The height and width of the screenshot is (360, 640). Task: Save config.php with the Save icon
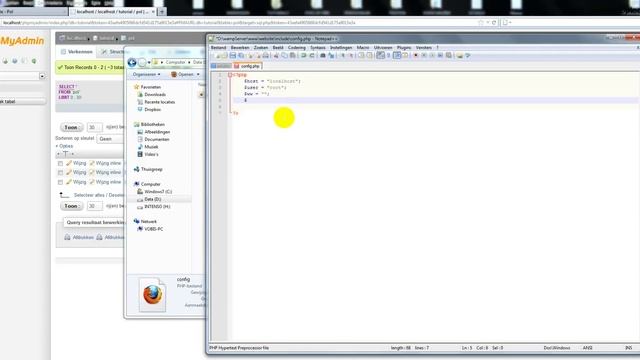(233, 55)
